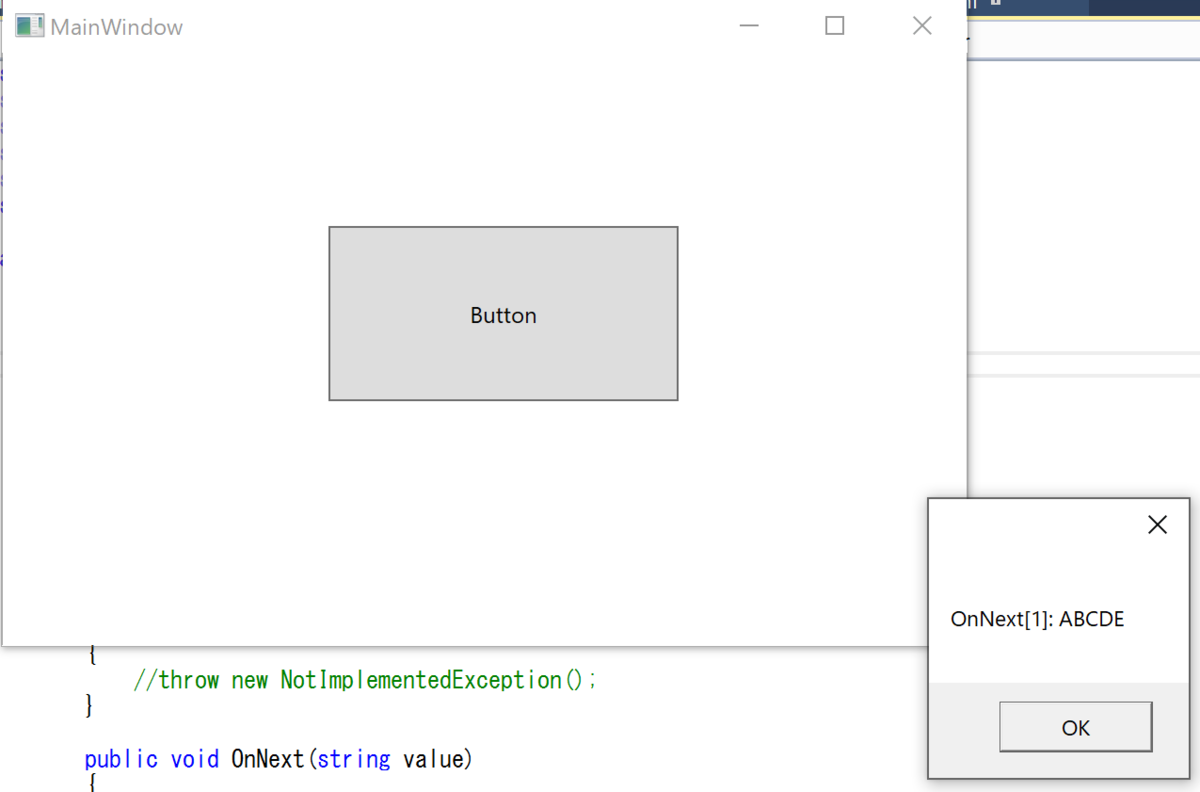
Task: Click the NotImplementedException comment line in code
Action: click(365, 680)
